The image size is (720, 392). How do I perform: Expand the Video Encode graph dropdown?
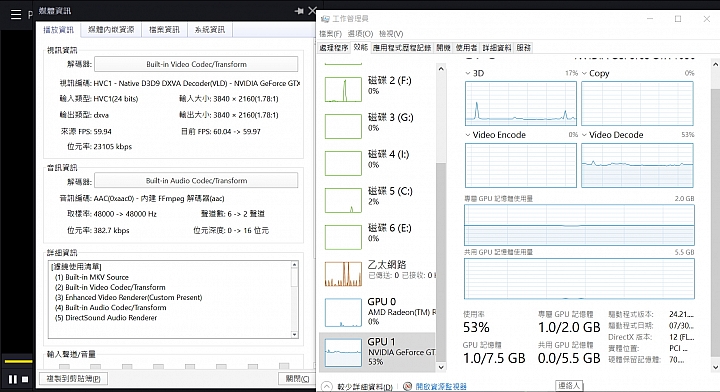[x=468, y=135]
